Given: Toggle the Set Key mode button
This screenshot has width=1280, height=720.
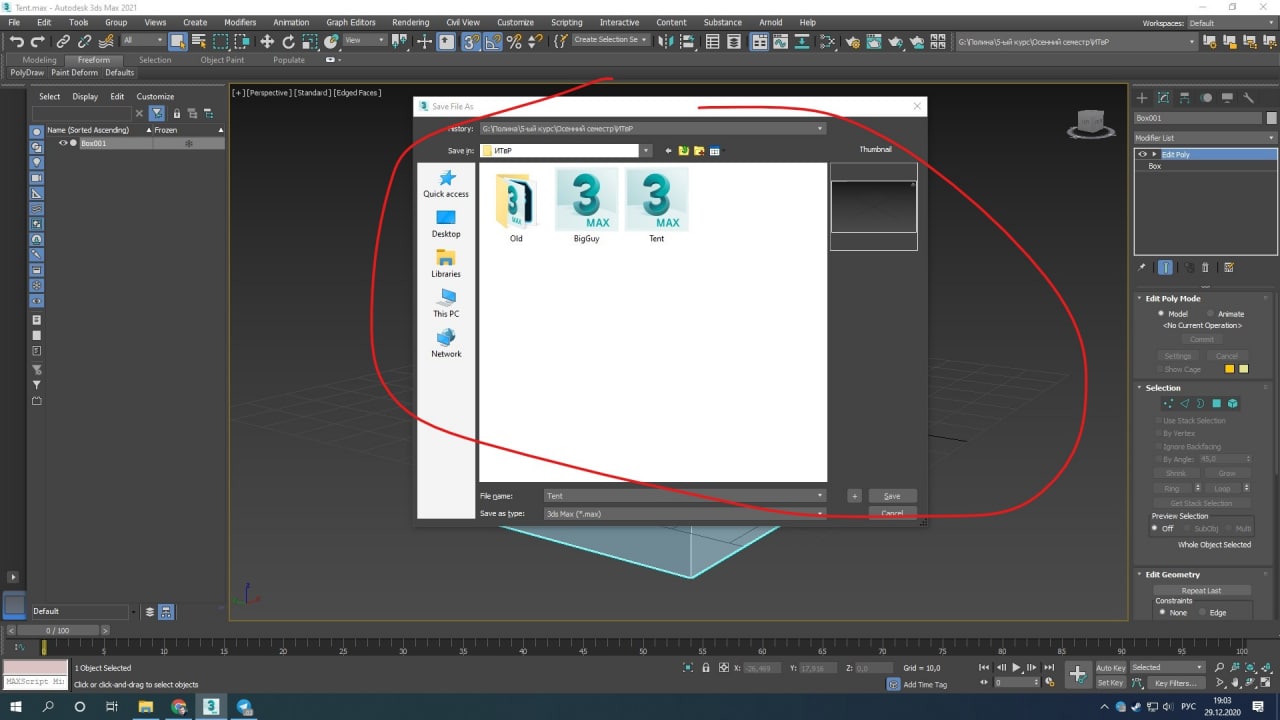Looking at the screenshot, I should tap(1110, 683).
